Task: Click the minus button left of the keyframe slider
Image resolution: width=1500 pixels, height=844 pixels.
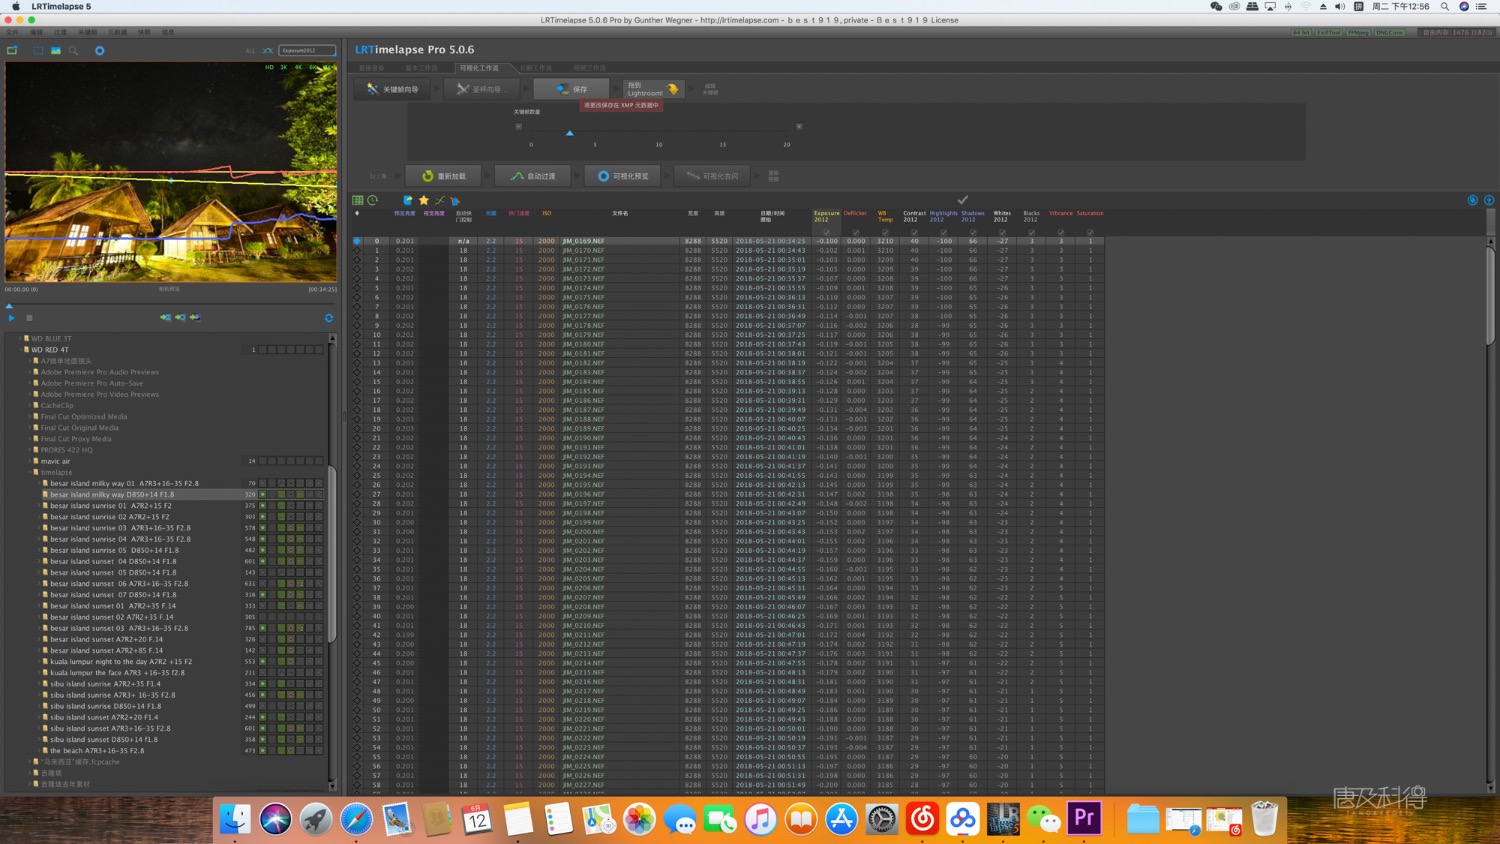Action: [x=518, y=127]
